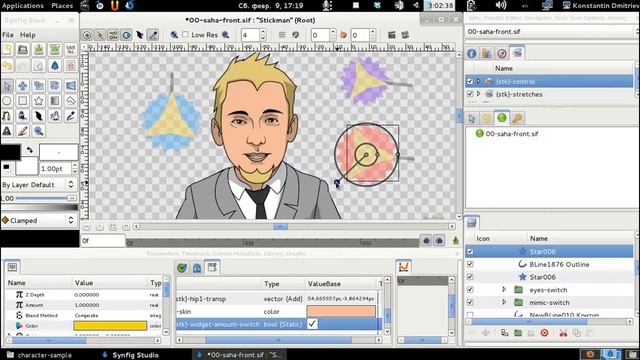Toggle the eyes-switch layer checkbox

(x=470, y=289)
